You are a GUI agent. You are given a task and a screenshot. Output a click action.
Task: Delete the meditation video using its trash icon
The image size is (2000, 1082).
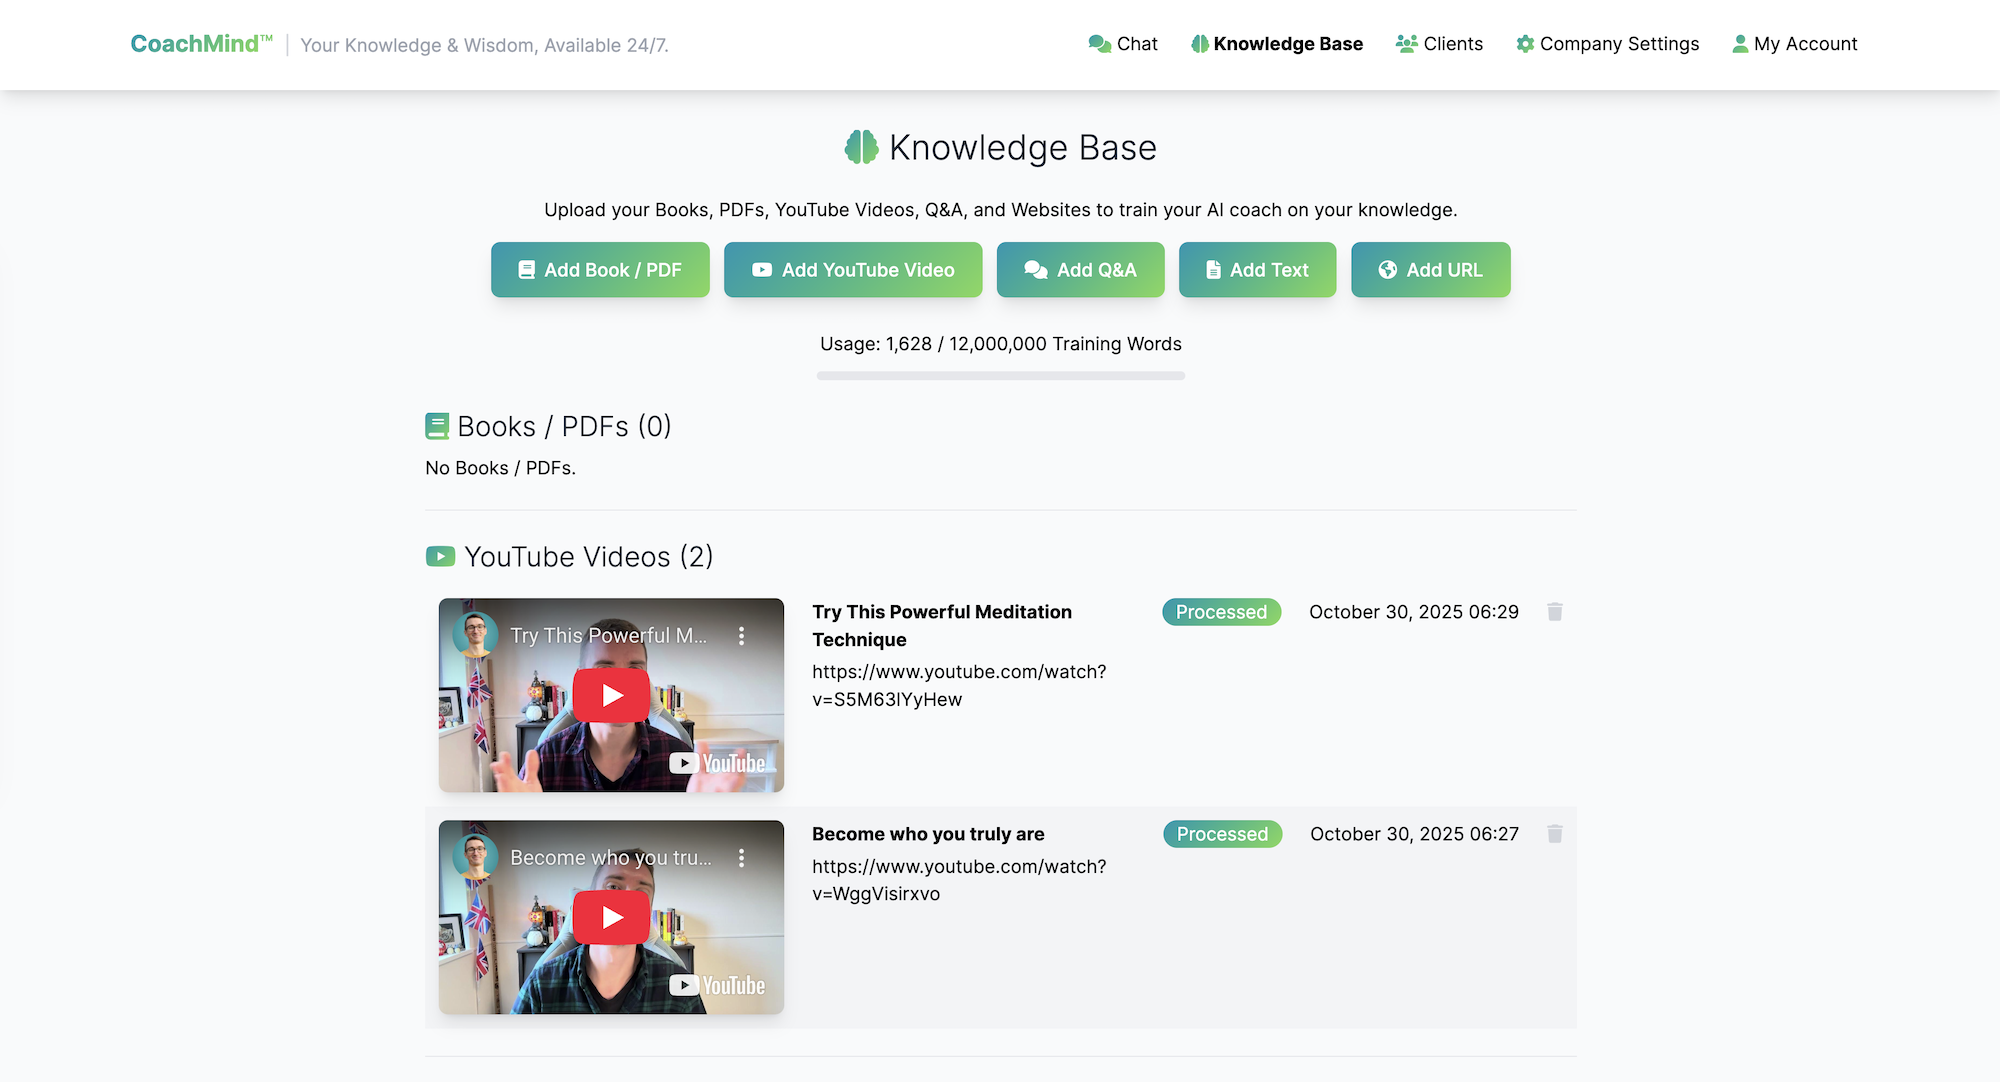[x=1555, y=611]
